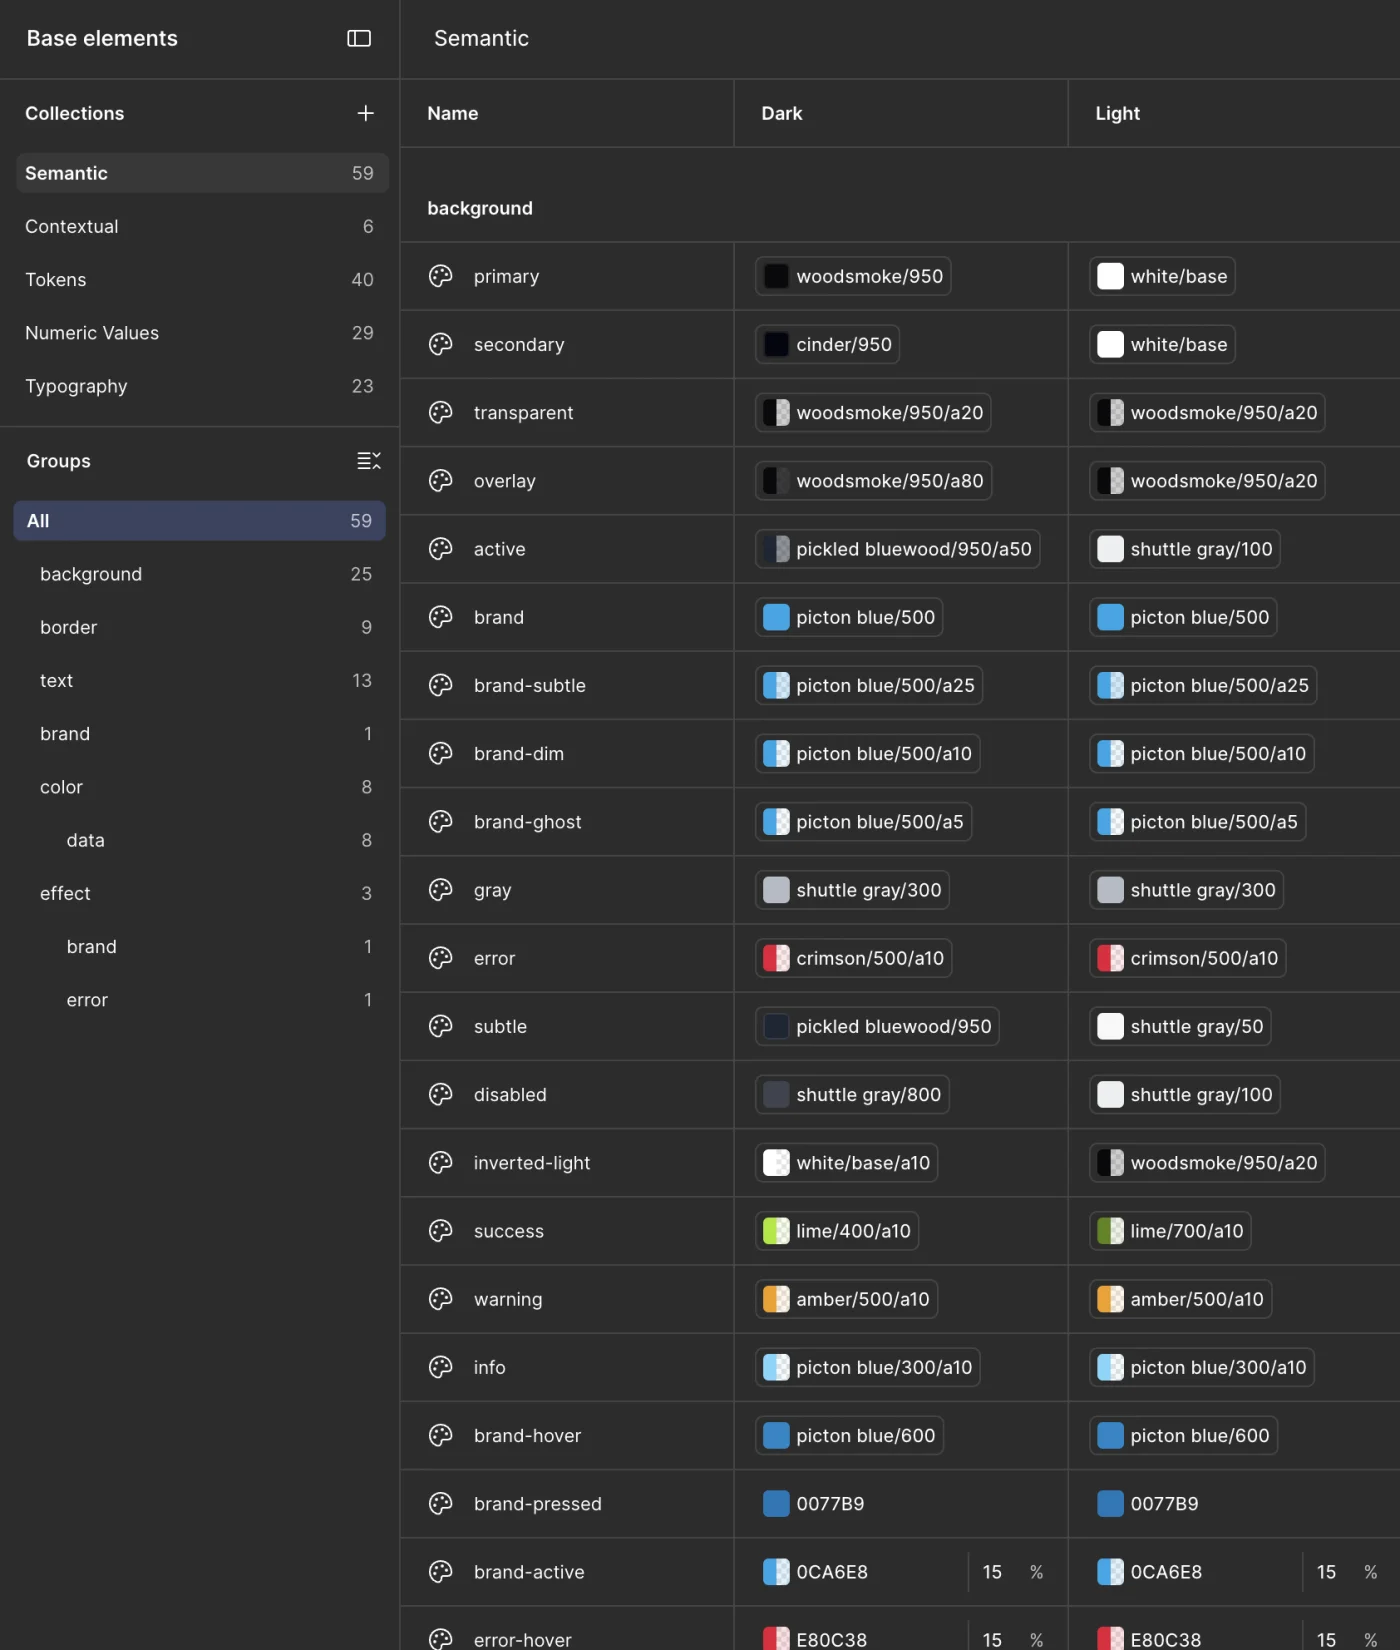Viewport: 1400px width, 1650px height.
Task: Select the color group
Action: point(200,787)
